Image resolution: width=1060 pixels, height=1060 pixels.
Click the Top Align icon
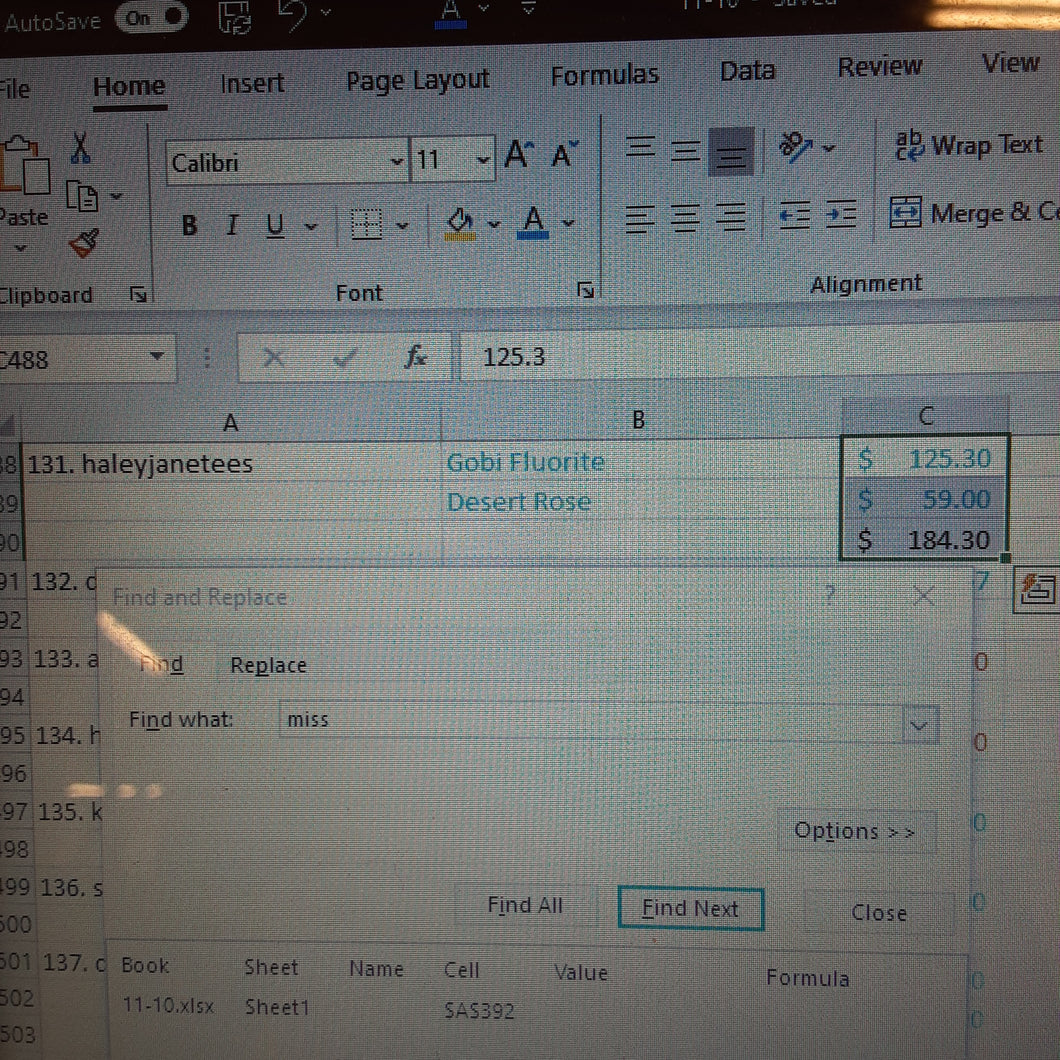point(640,147)
